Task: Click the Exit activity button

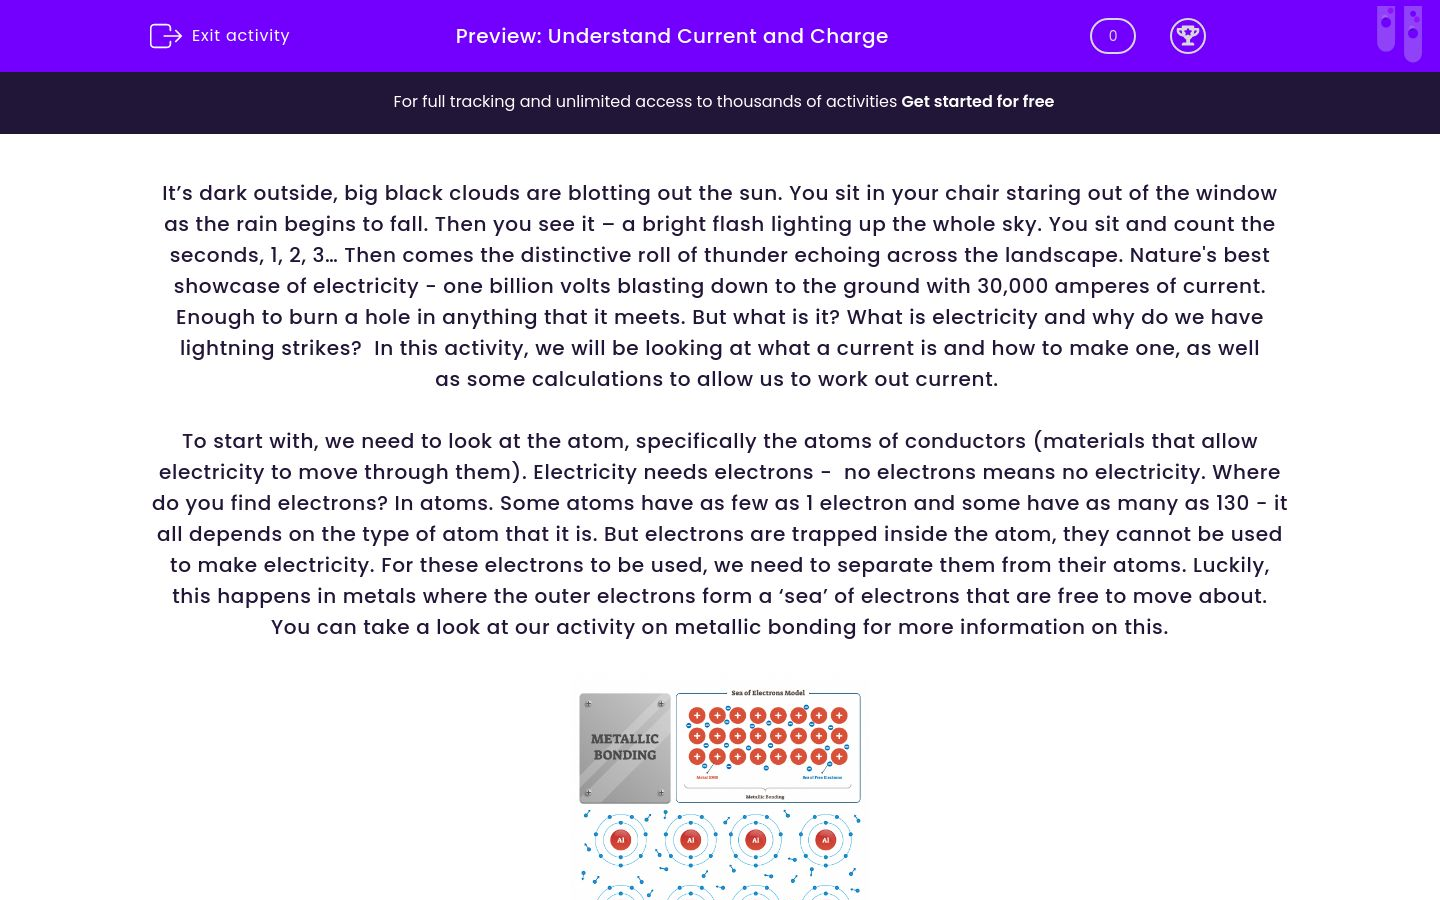Action: click(x=219, y=36)
